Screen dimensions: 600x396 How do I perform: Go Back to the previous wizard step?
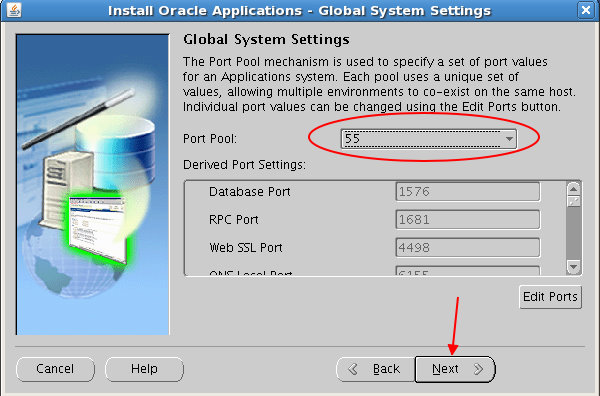(x=375, y=369)
